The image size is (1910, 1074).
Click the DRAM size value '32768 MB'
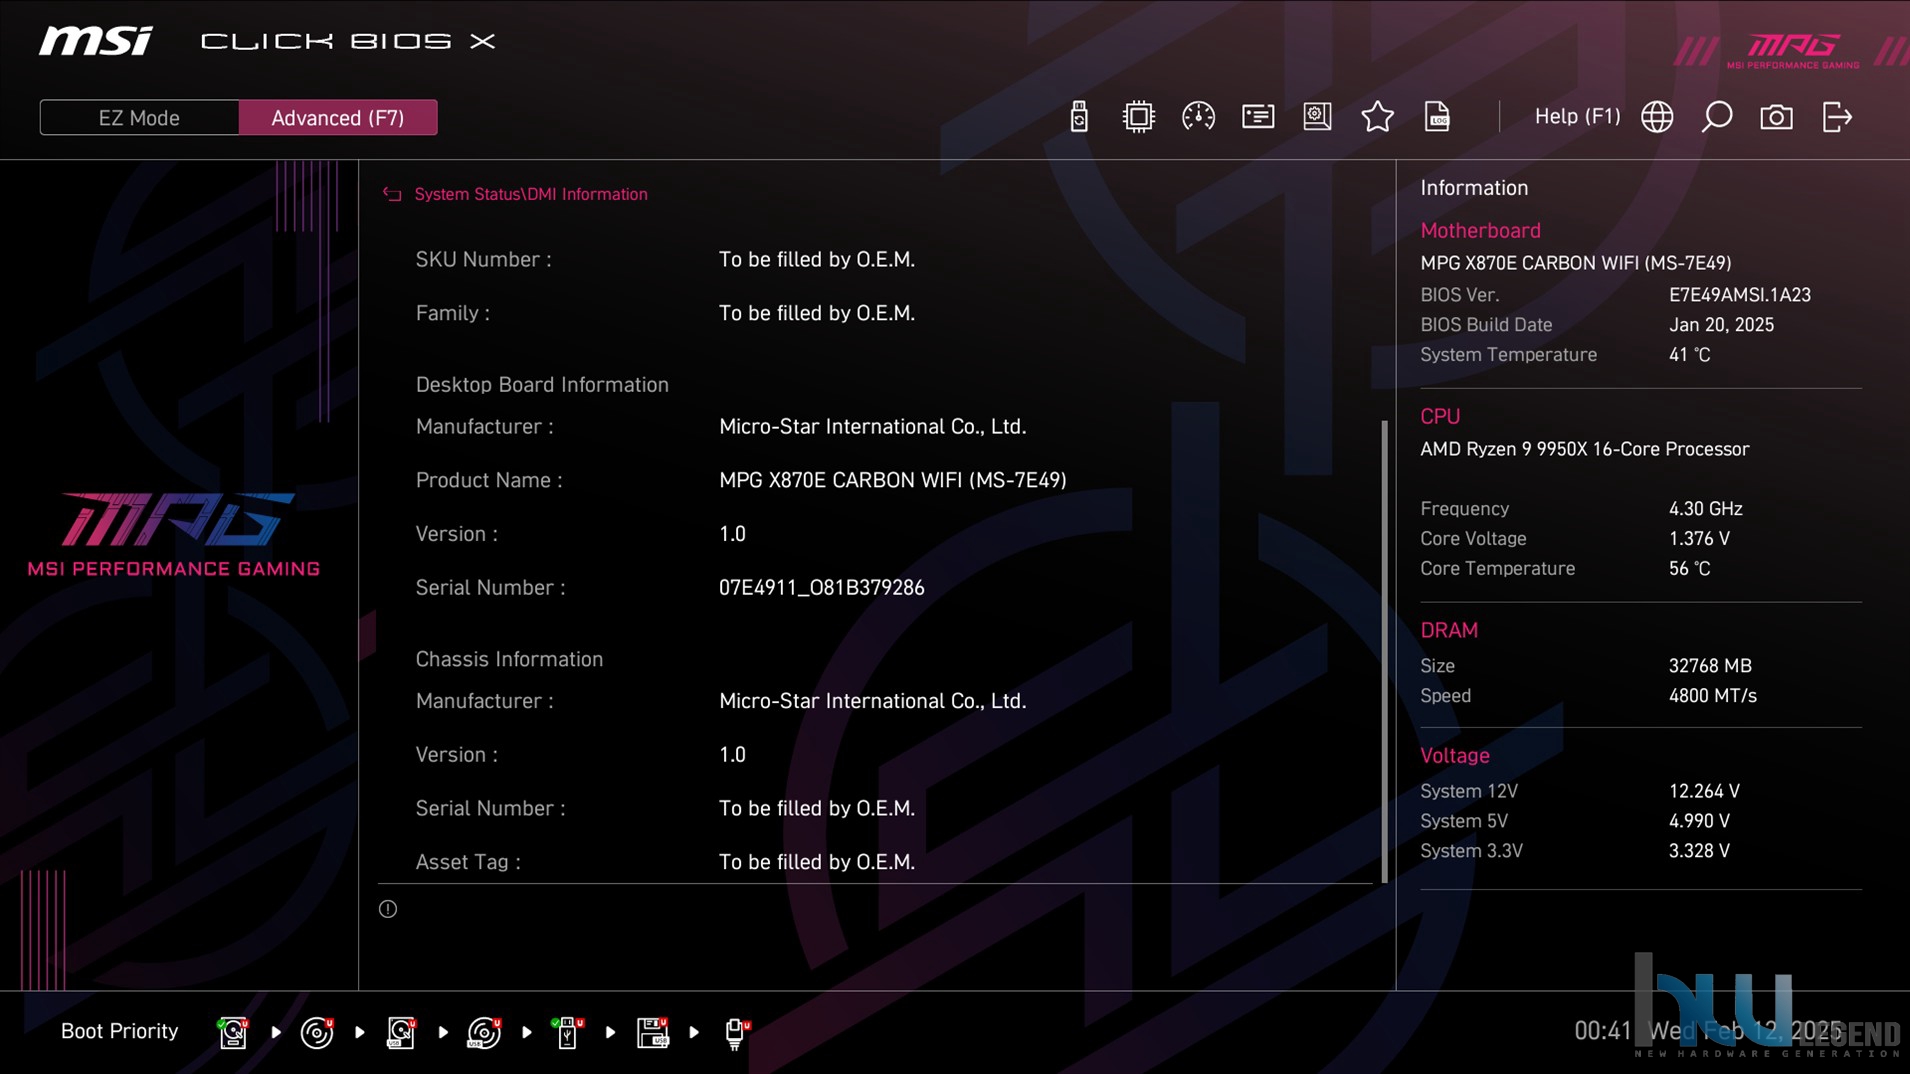tap(1710, 666)
